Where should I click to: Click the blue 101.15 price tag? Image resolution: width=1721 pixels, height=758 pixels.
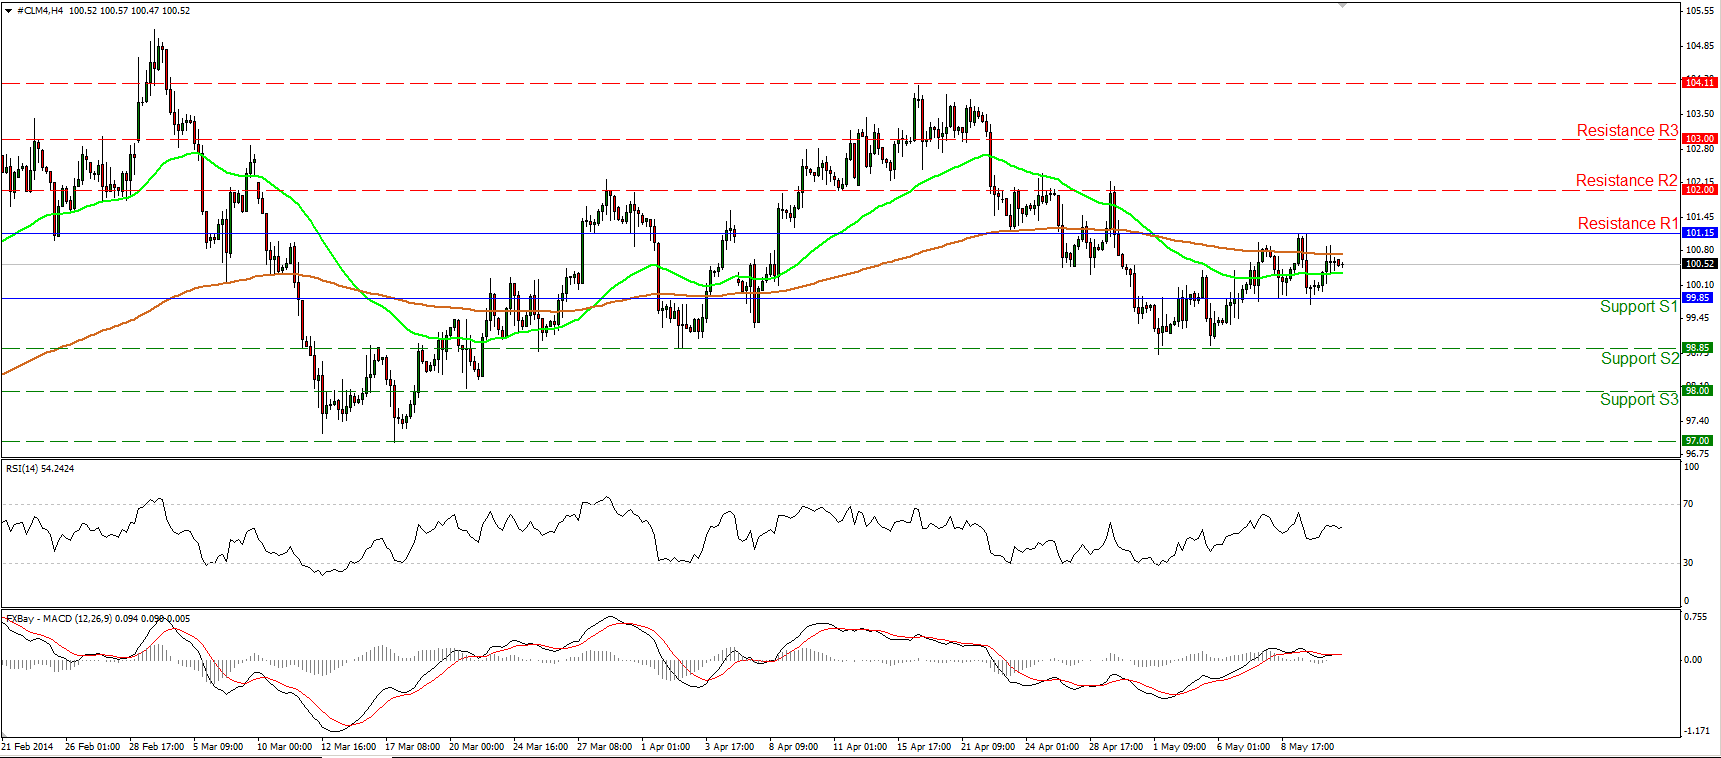(x=1700, y=233)
